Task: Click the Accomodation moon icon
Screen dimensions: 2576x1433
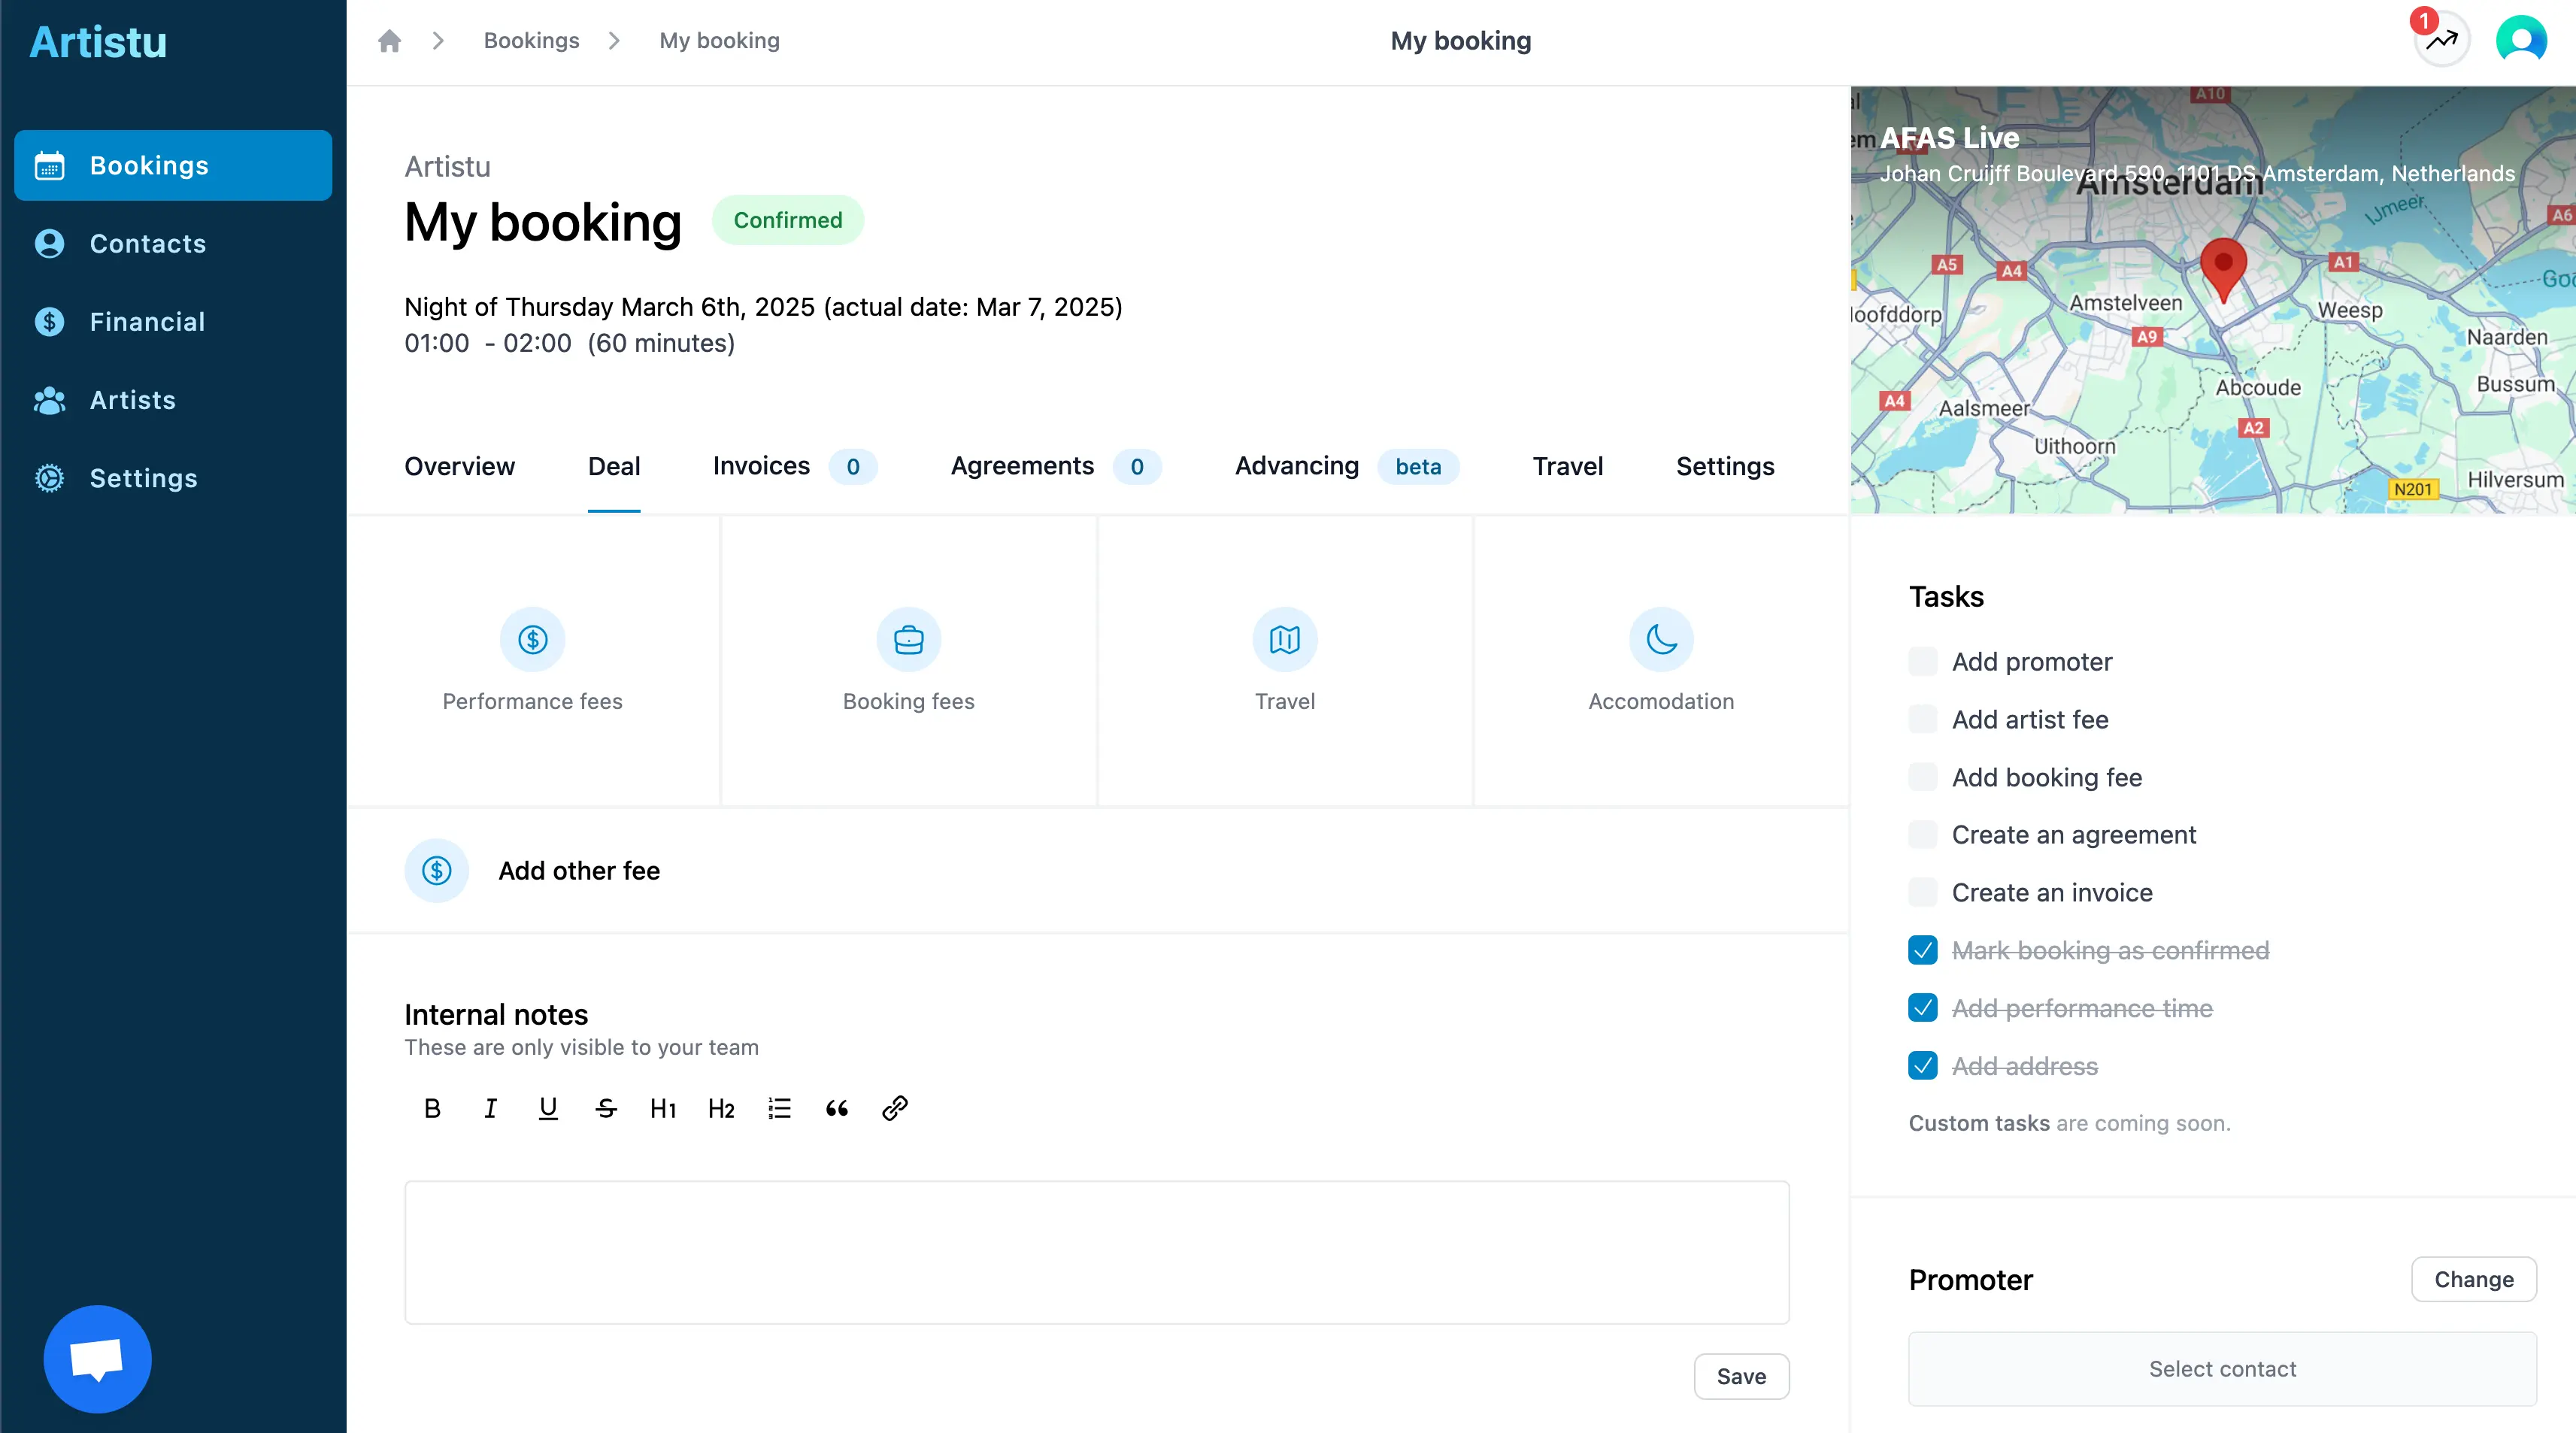Action: pos(1661,639)
